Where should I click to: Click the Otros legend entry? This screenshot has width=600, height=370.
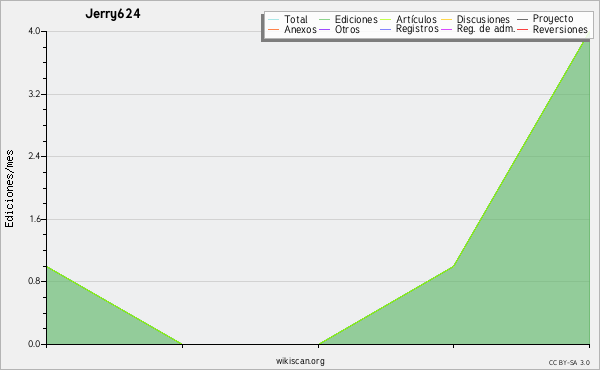(339, 29)
